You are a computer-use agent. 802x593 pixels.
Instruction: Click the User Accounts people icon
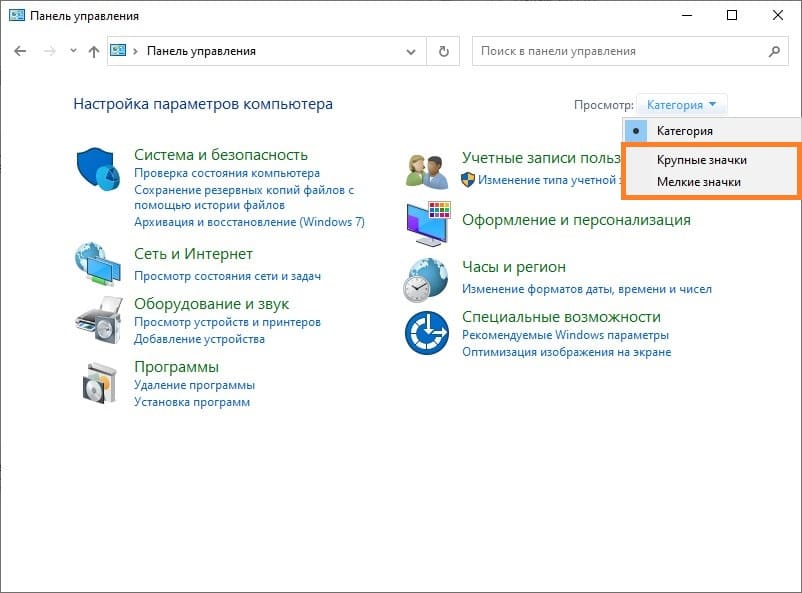427,171
